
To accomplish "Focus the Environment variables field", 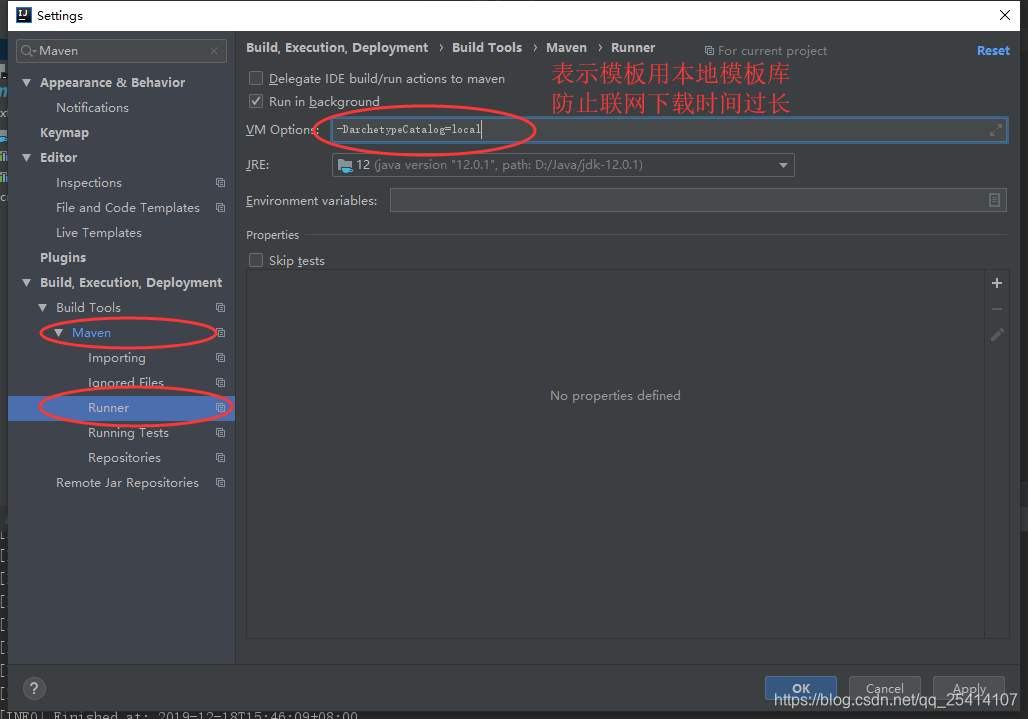I will [x=698, y=200].
